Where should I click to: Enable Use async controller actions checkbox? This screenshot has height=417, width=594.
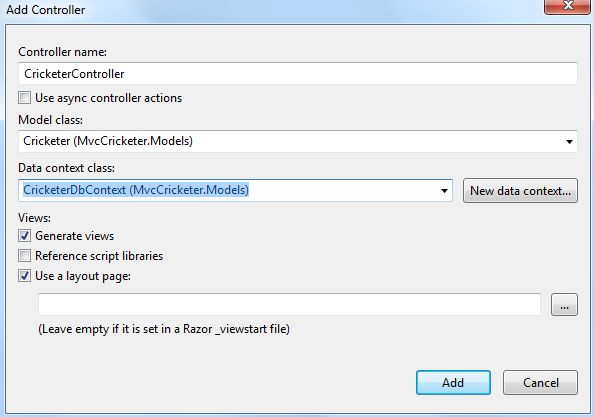coord(25,98)
